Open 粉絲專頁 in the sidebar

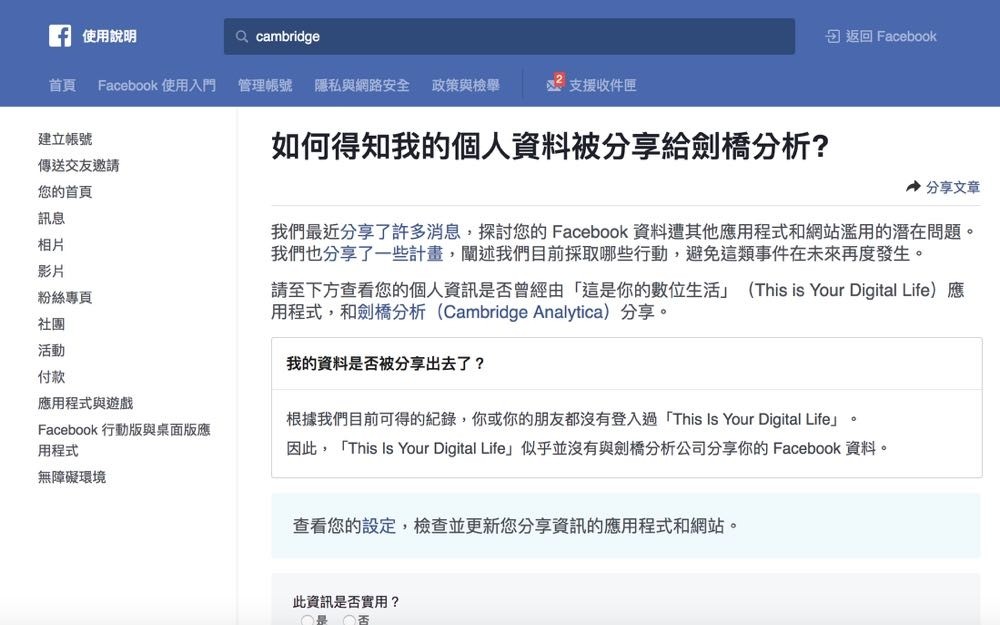[65, 297]
